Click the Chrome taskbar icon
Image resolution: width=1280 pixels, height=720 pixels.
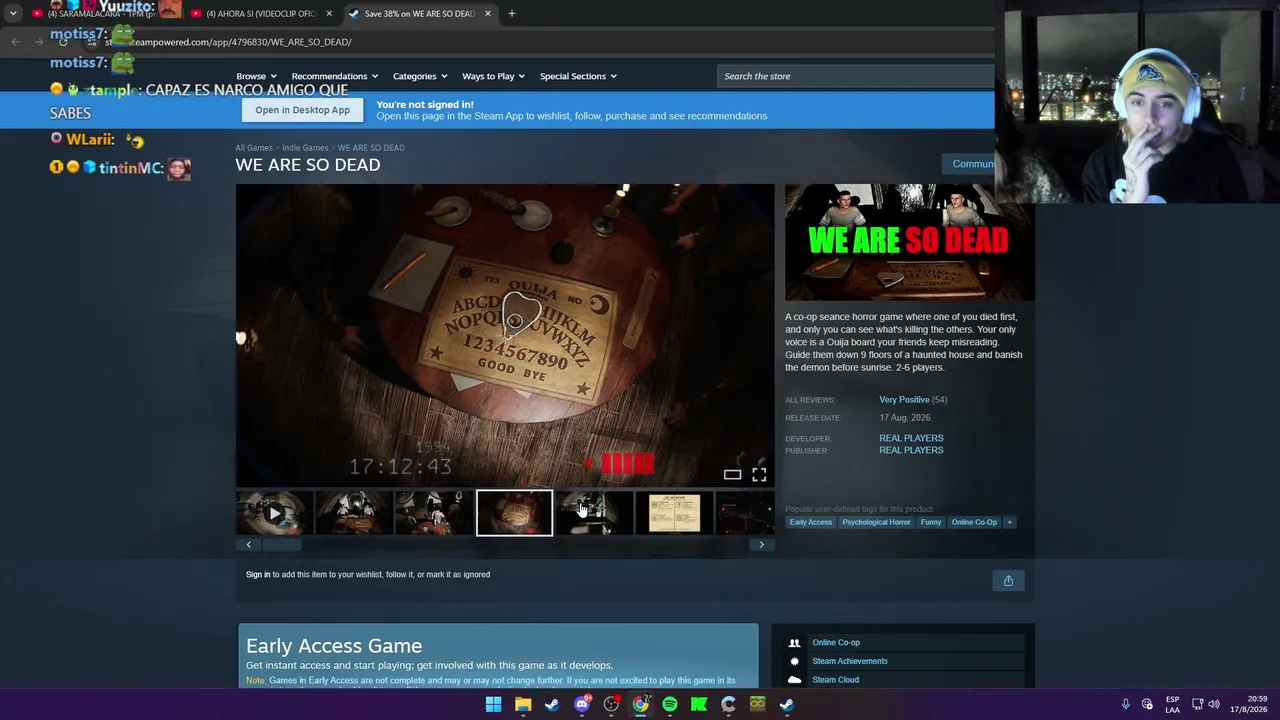(640, 704)
